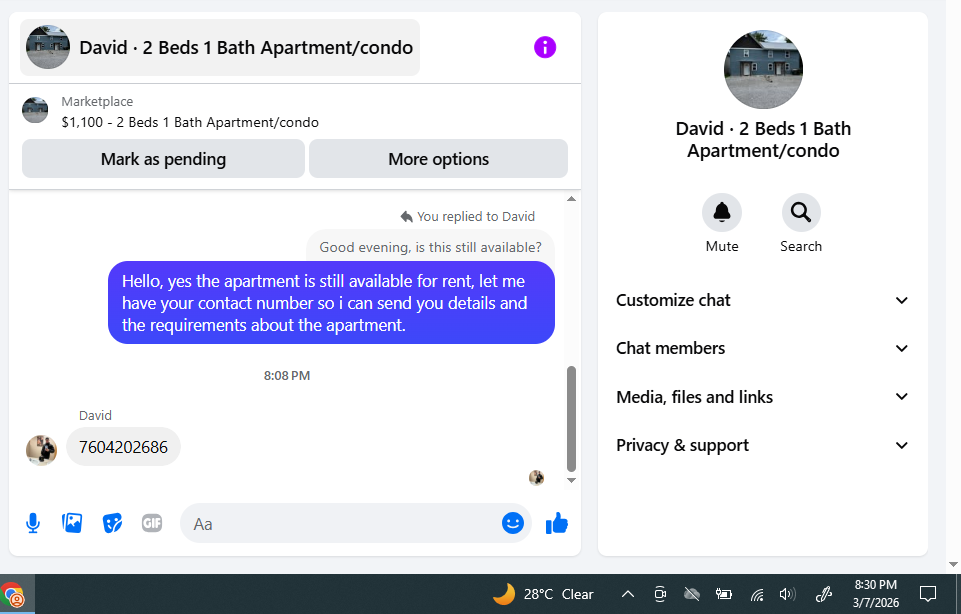Image resolution: width=961 pixels, height=614 pixels.
Task: Expand Media, files and links section
Action: click(762, 397)
